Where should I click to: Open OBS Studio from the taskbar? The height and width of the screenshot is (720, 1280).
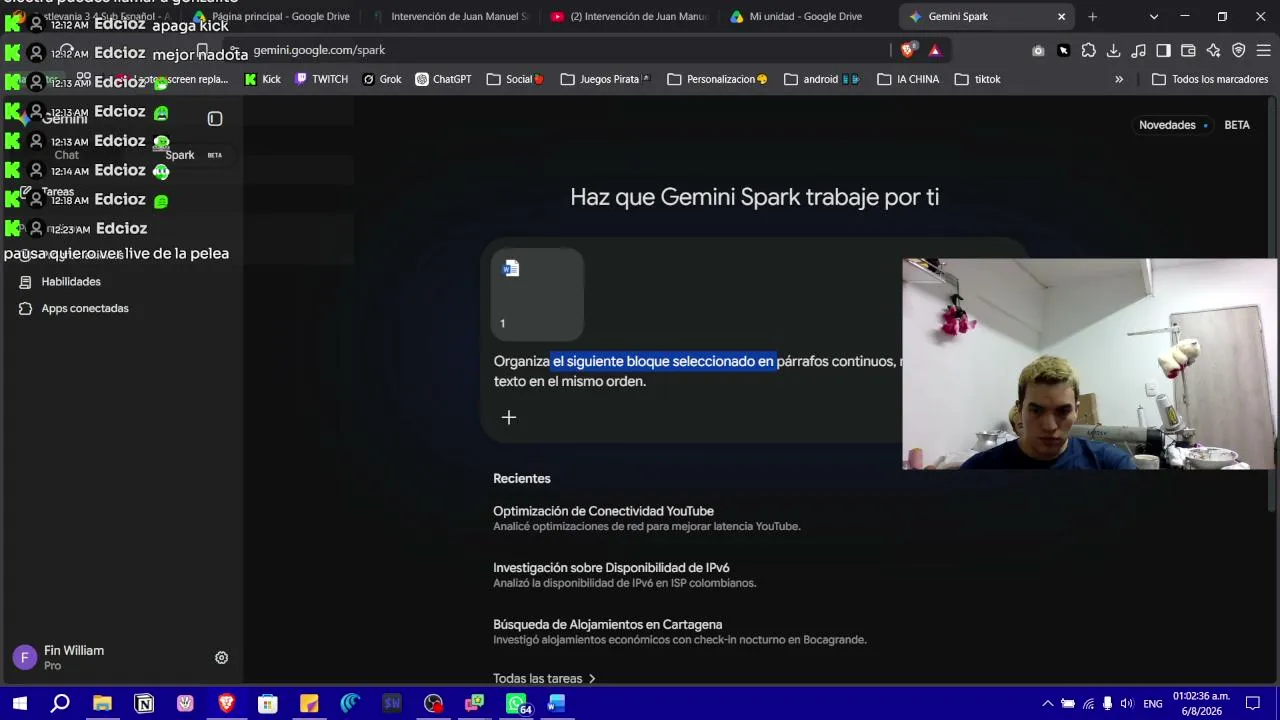433,703
